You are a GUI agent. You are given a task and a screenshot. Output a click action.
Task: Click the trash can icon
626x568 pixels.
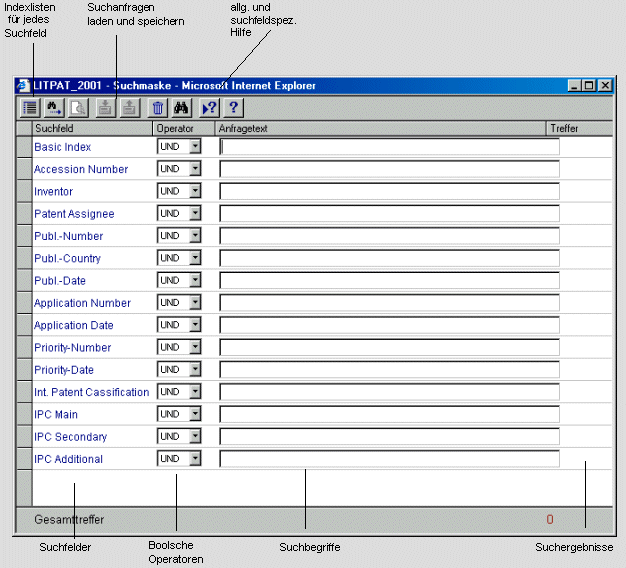click(158, 108)
